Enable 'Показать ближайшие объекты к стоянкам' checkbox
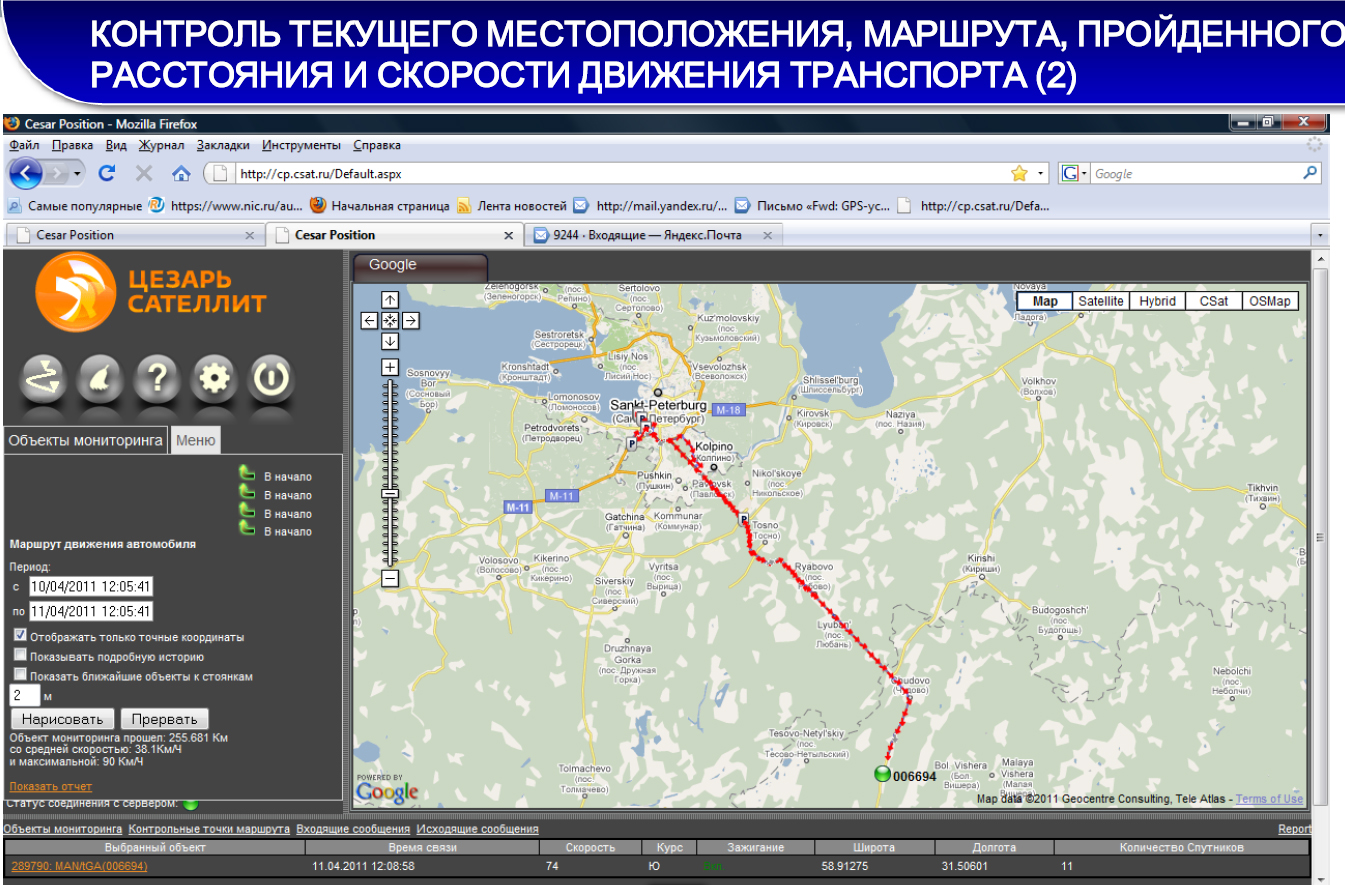This screenshot has width=1345, height=885. (20, 675)
